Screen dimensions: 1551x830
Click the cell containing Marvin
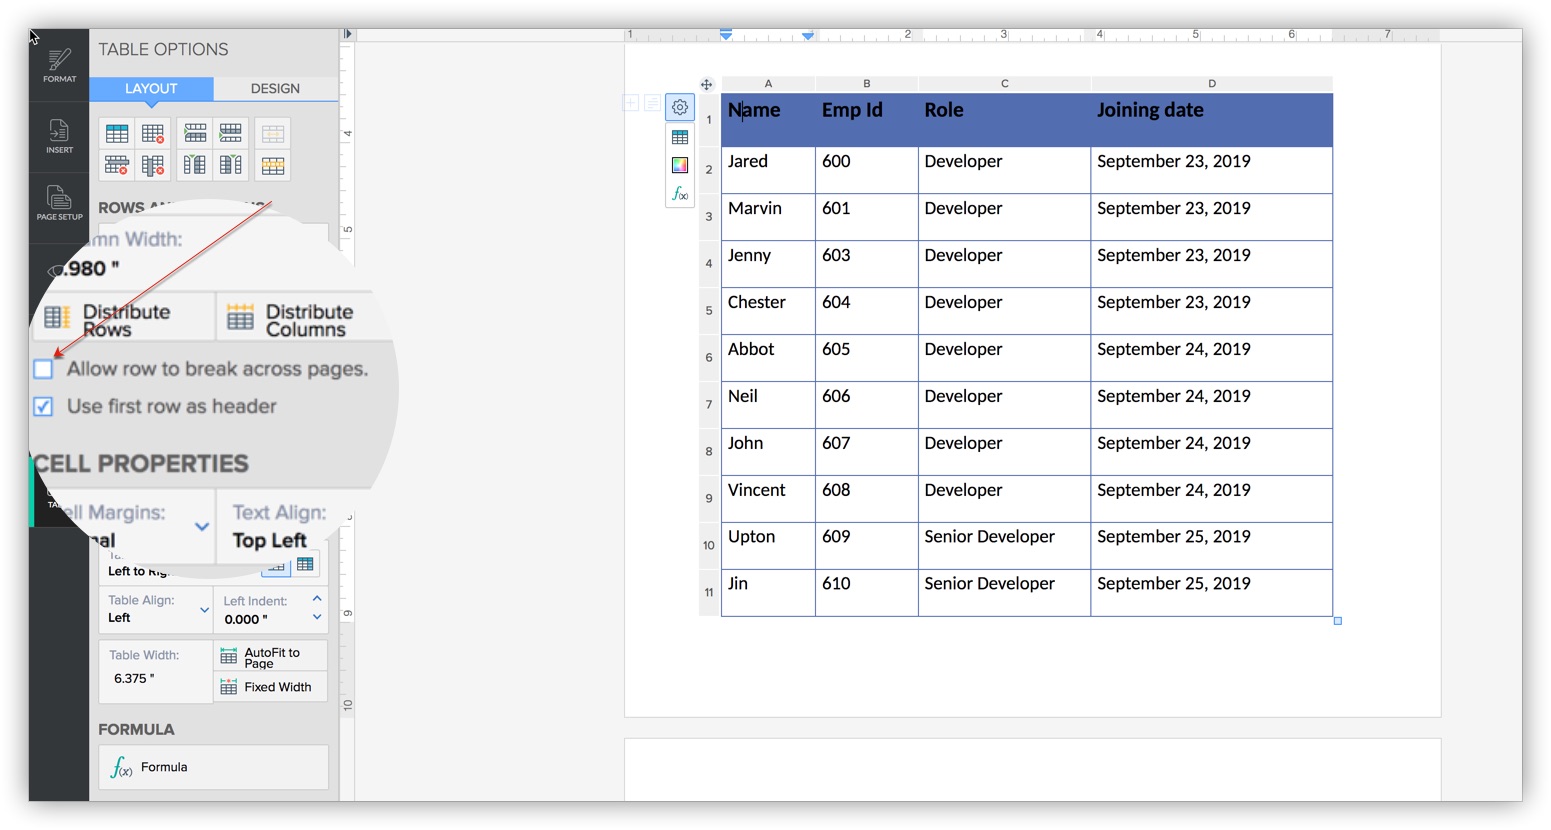coord(768,217)
